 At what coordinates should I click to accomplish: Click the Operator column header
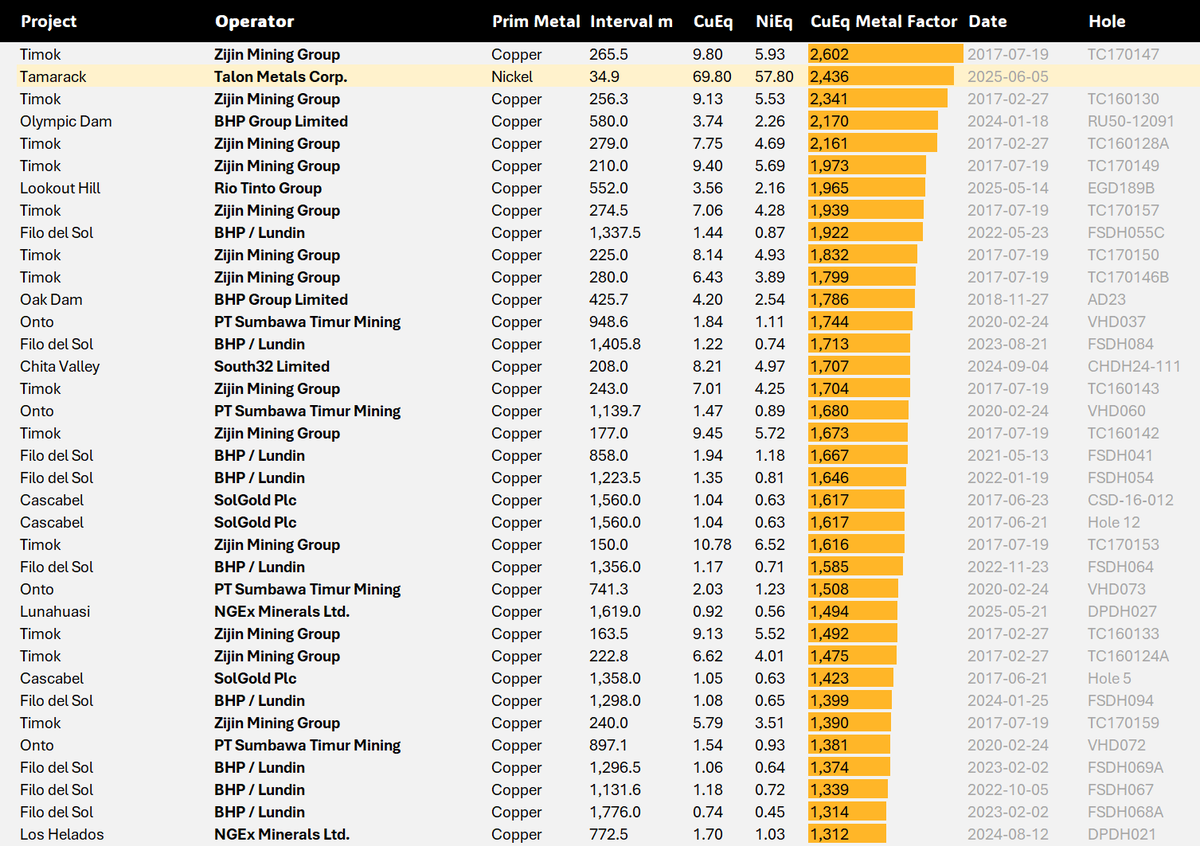click(254, 21)
